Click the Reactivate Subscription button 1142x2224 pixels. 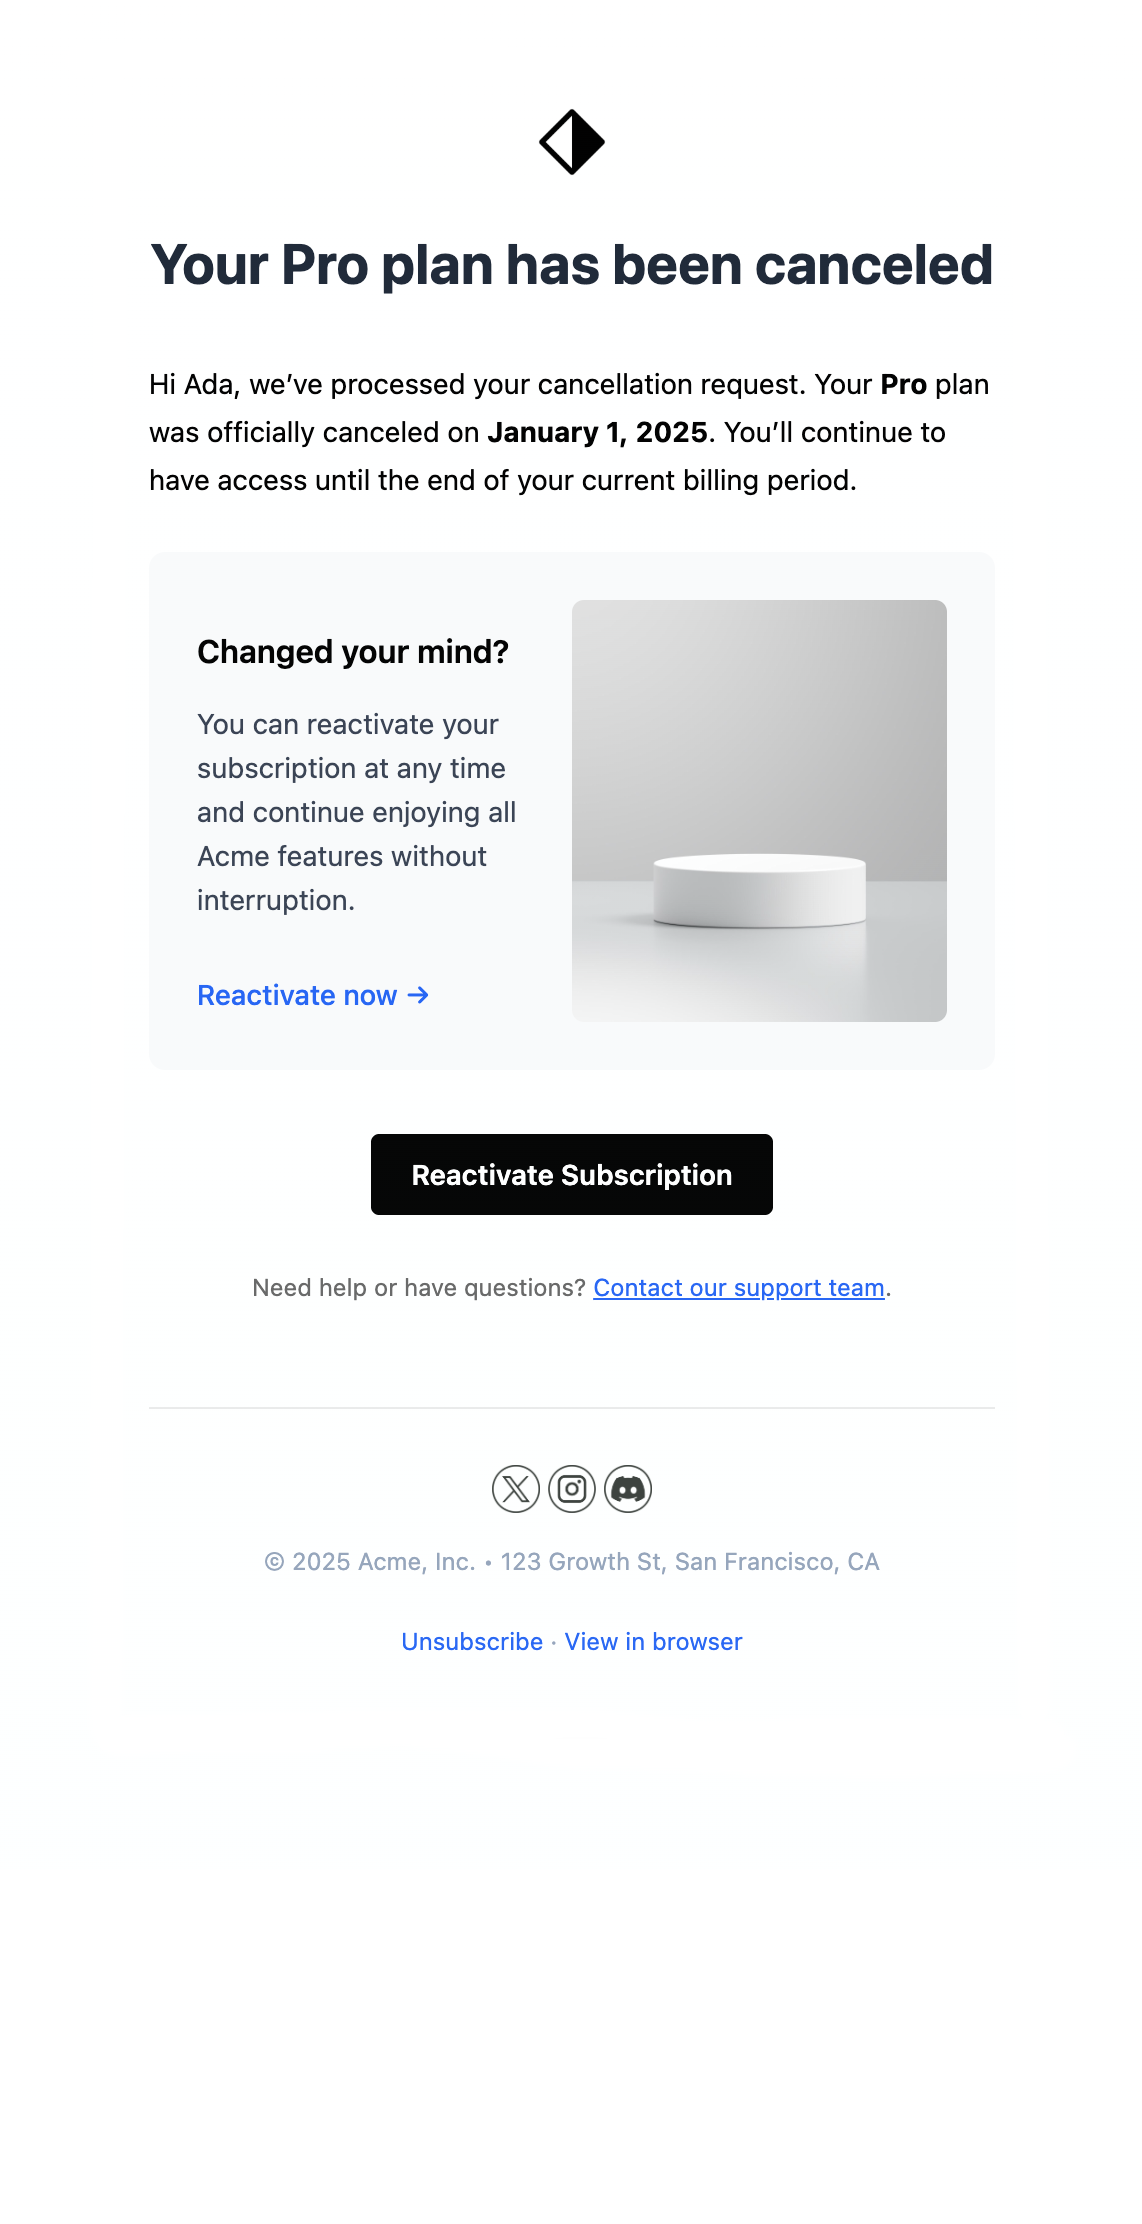pyautogui.click(x=572, y=1174)
